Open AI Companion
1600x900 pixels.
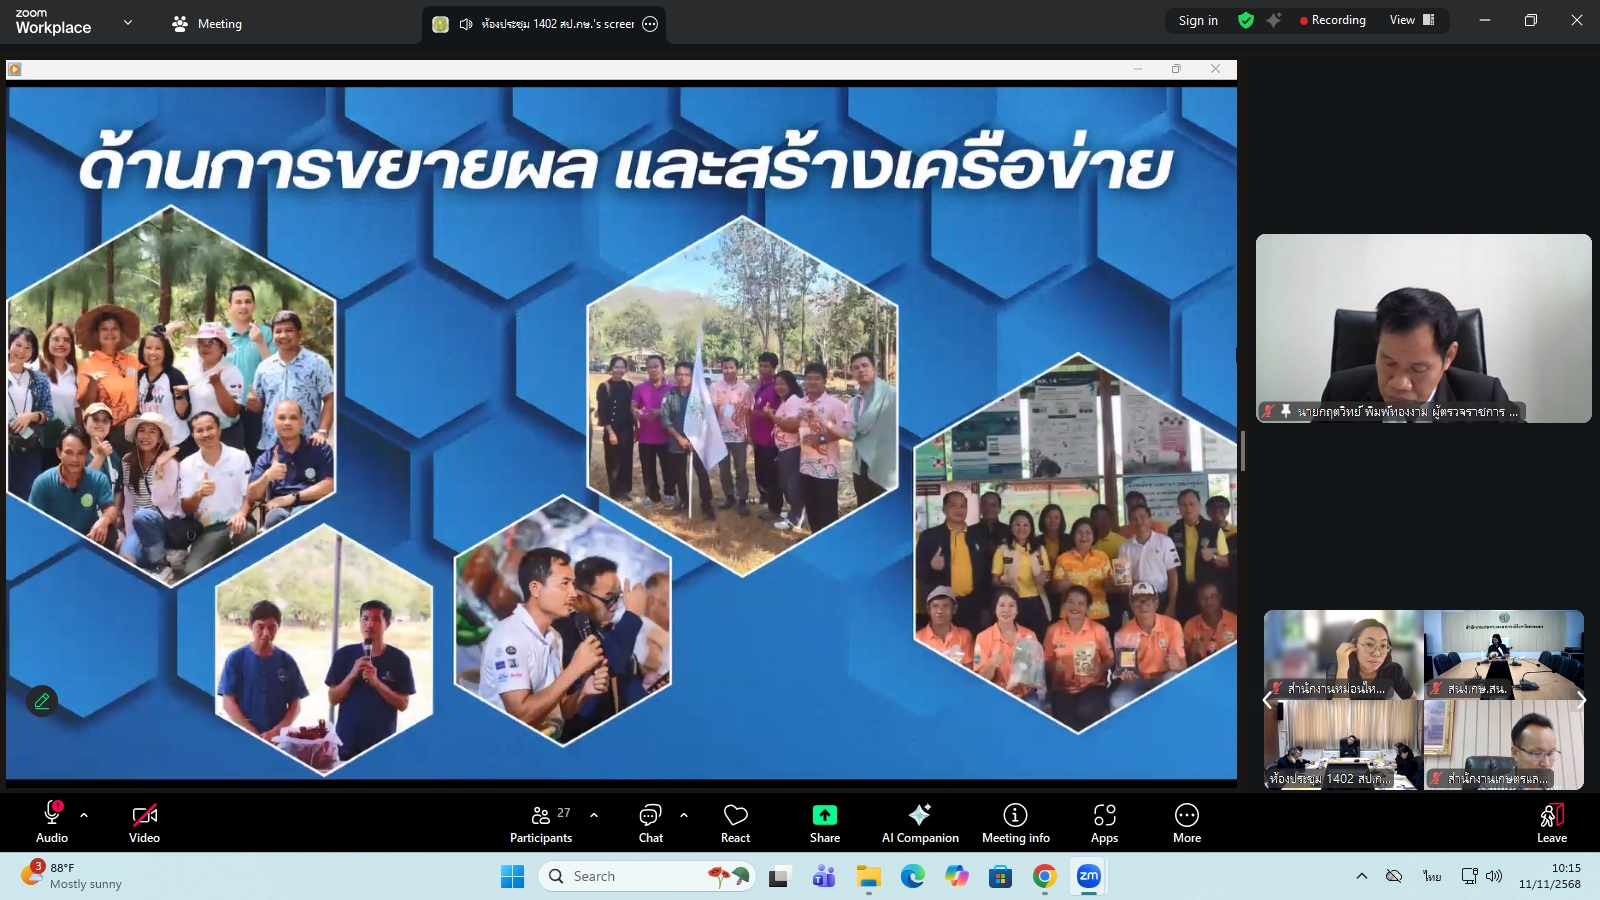click(919, 822)
